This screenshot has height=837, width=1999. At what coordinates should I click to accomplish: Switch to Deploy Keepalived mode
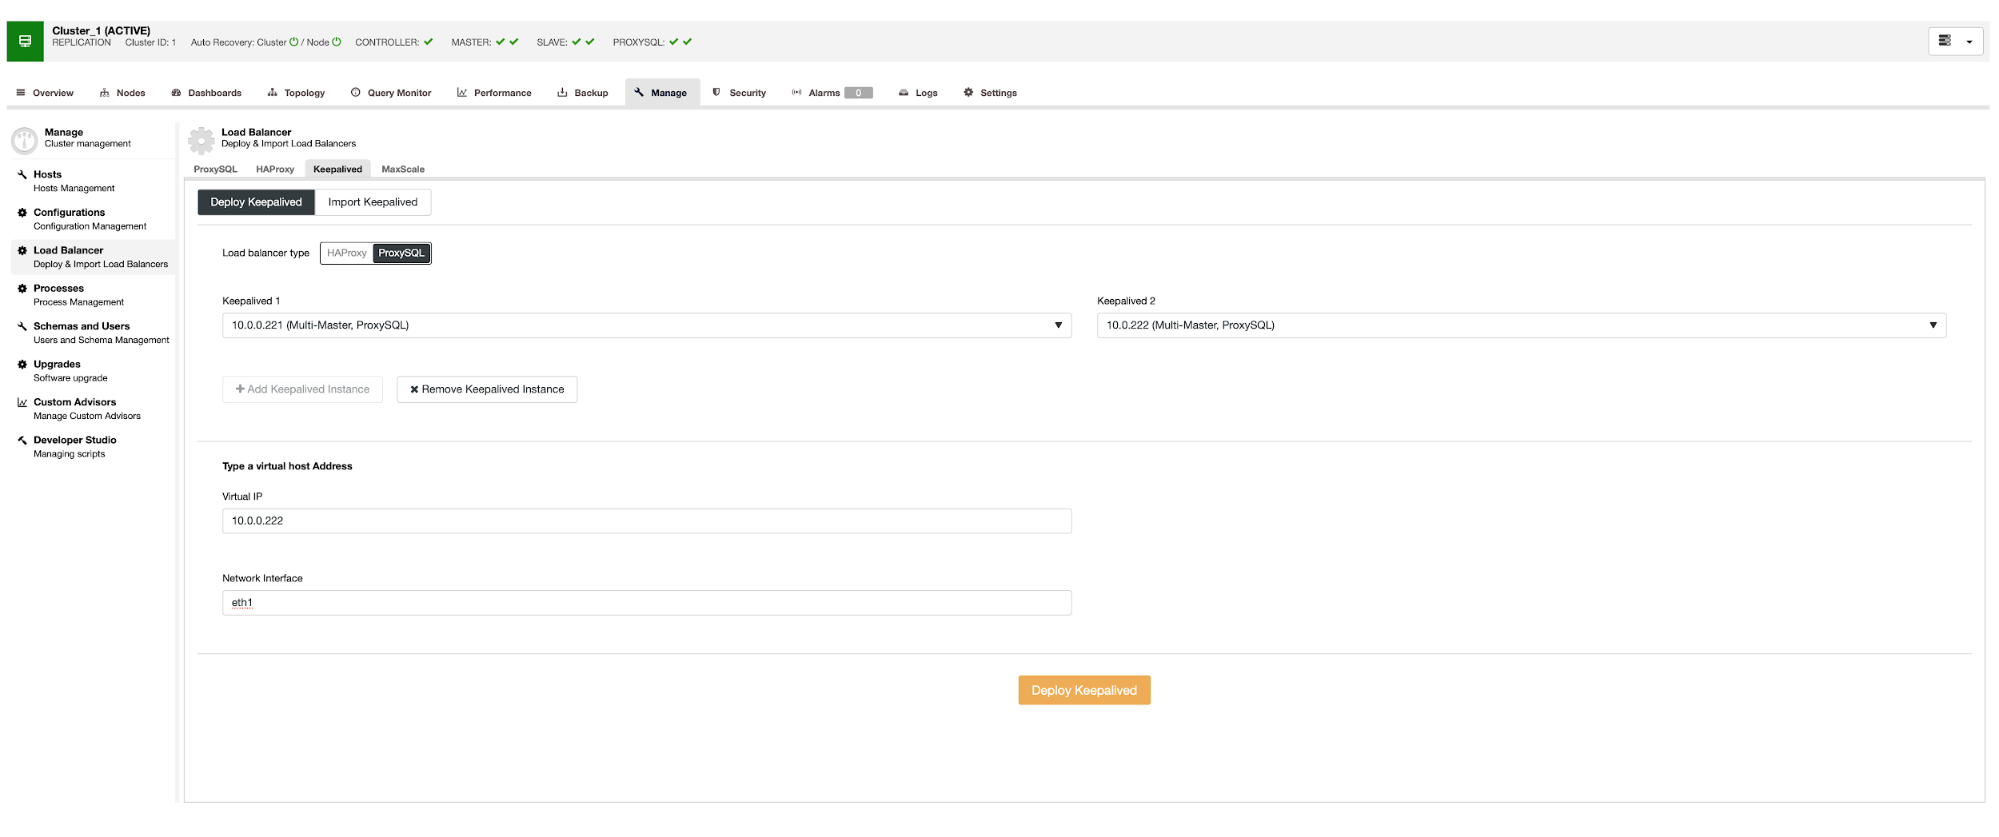coord(256,202)
